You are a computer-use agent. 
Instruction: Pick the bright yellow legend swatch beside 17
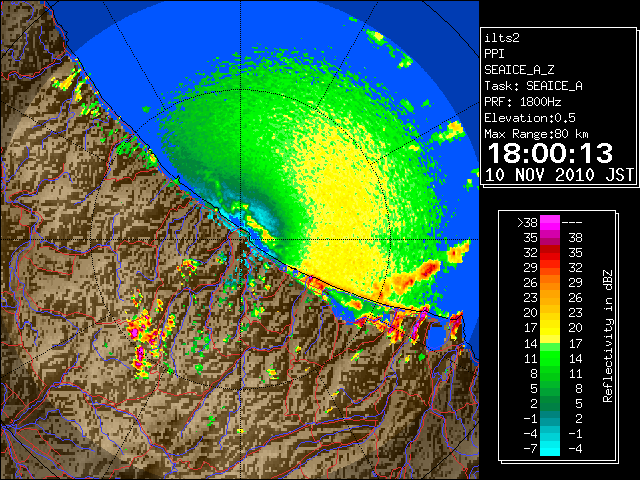(x=550, y=328)
